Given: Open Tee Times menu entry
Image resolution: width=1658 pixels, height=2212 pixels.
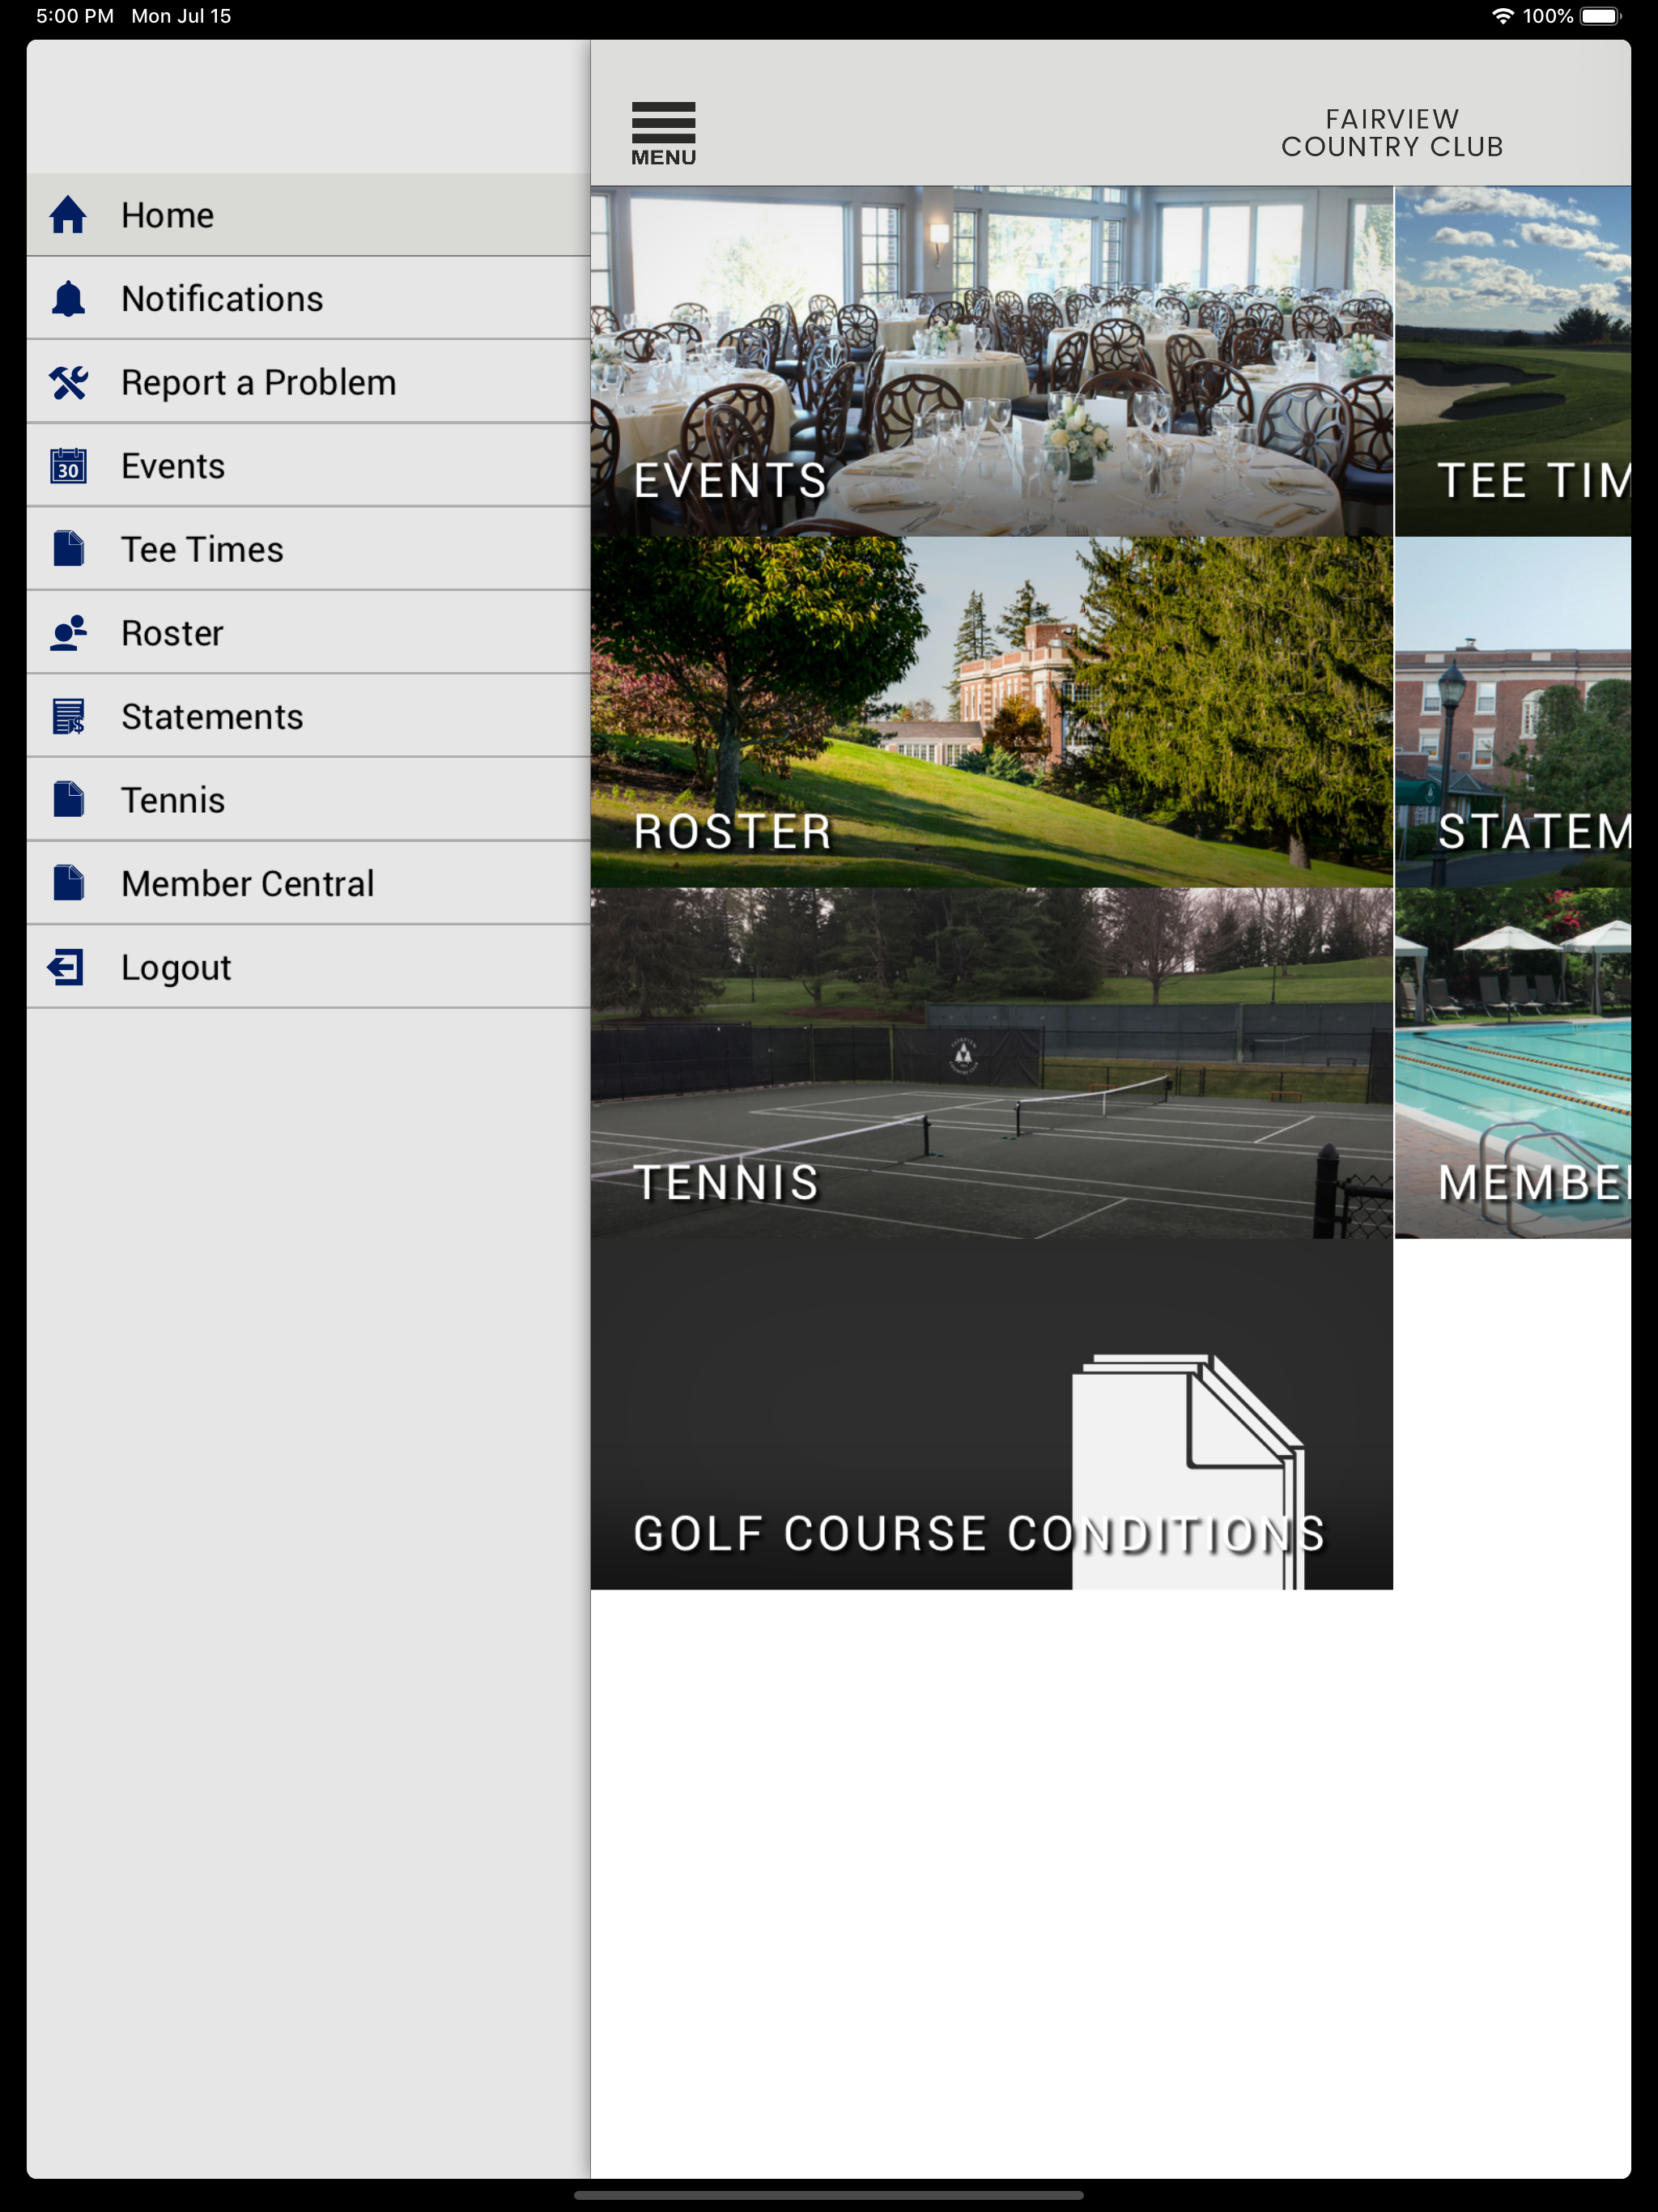Looking at the screenshot, I should pyautogui.click(x=308, y=549).
